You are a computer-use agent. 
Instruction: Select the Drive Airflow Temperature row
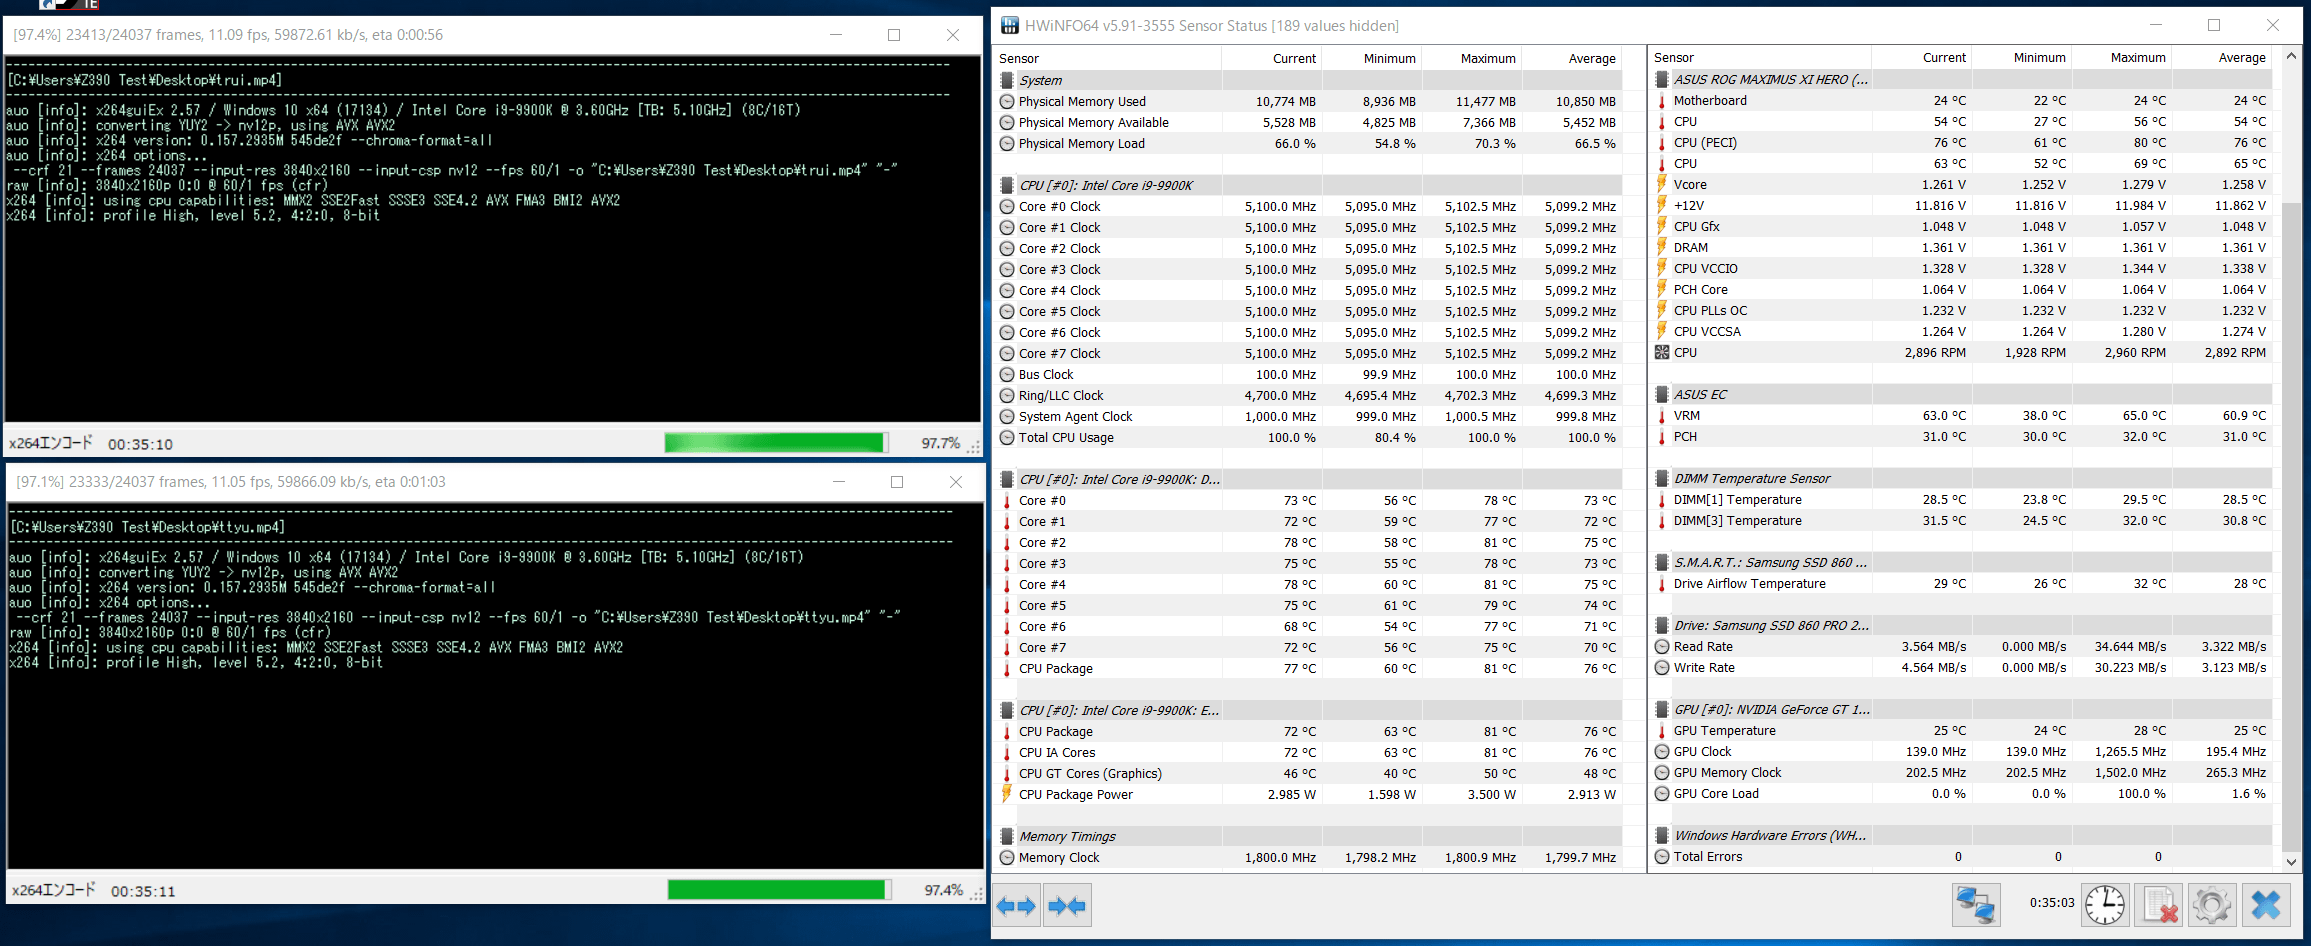click(x=1961, y=583)
